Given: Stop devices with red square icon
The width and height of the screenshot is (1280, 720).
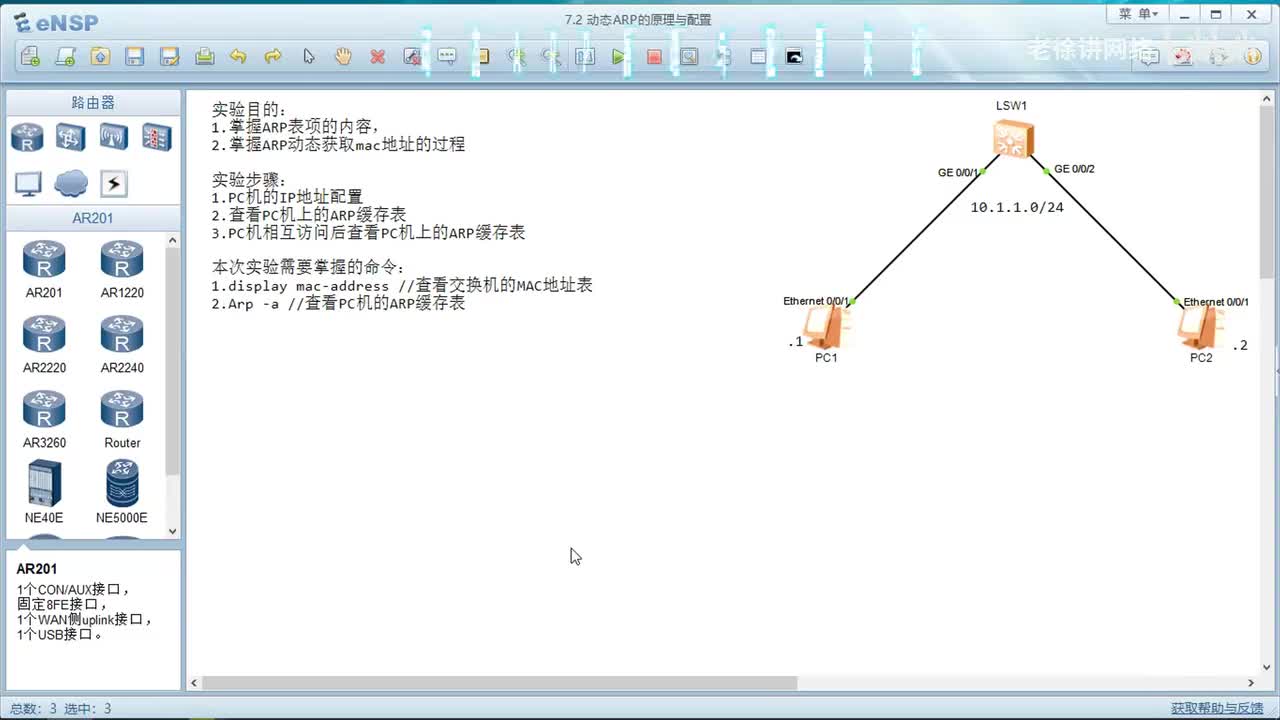Looking at the screenshot, I should (x=654, y=57).
